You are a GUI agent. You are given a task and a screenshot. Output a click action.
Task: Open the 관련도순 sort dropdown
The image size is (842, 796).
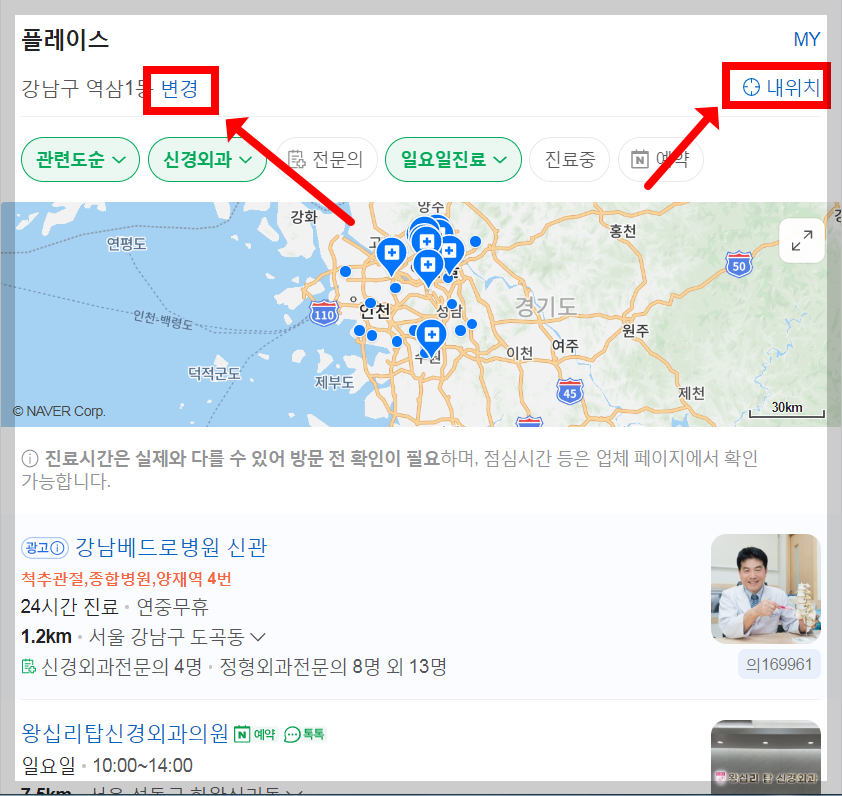[x=81, y=160]
